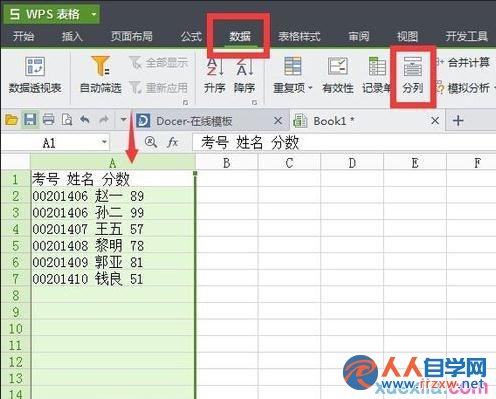Viewport: 496px width, 399px height.
Task: Add a new document tab with plus
Action: (458, 121)
